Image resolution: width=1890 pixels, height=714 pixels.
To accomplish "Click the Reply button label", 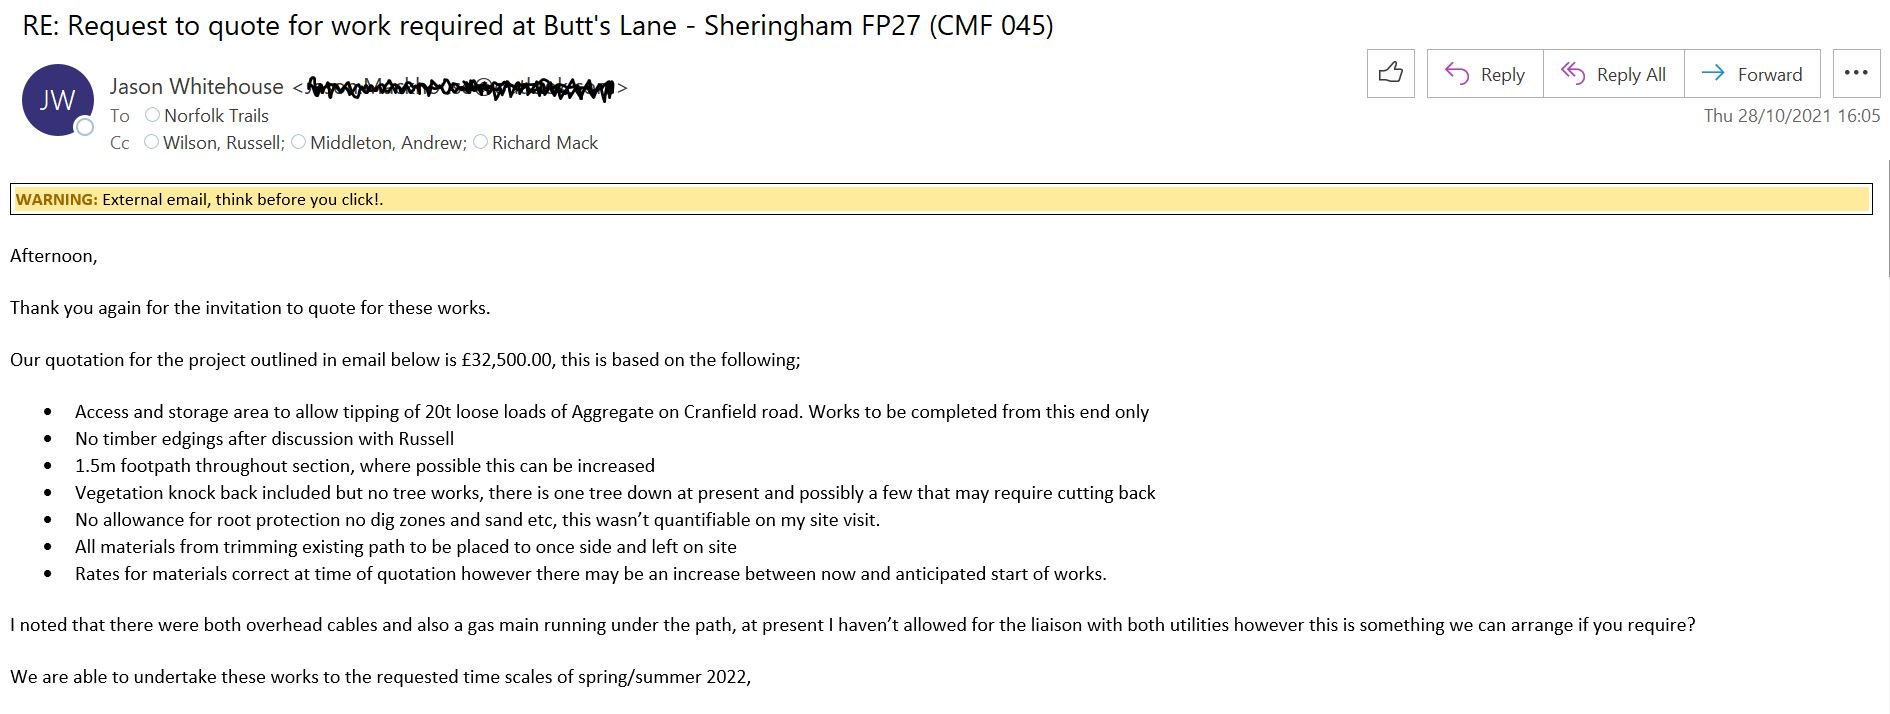I will 1502,74.
